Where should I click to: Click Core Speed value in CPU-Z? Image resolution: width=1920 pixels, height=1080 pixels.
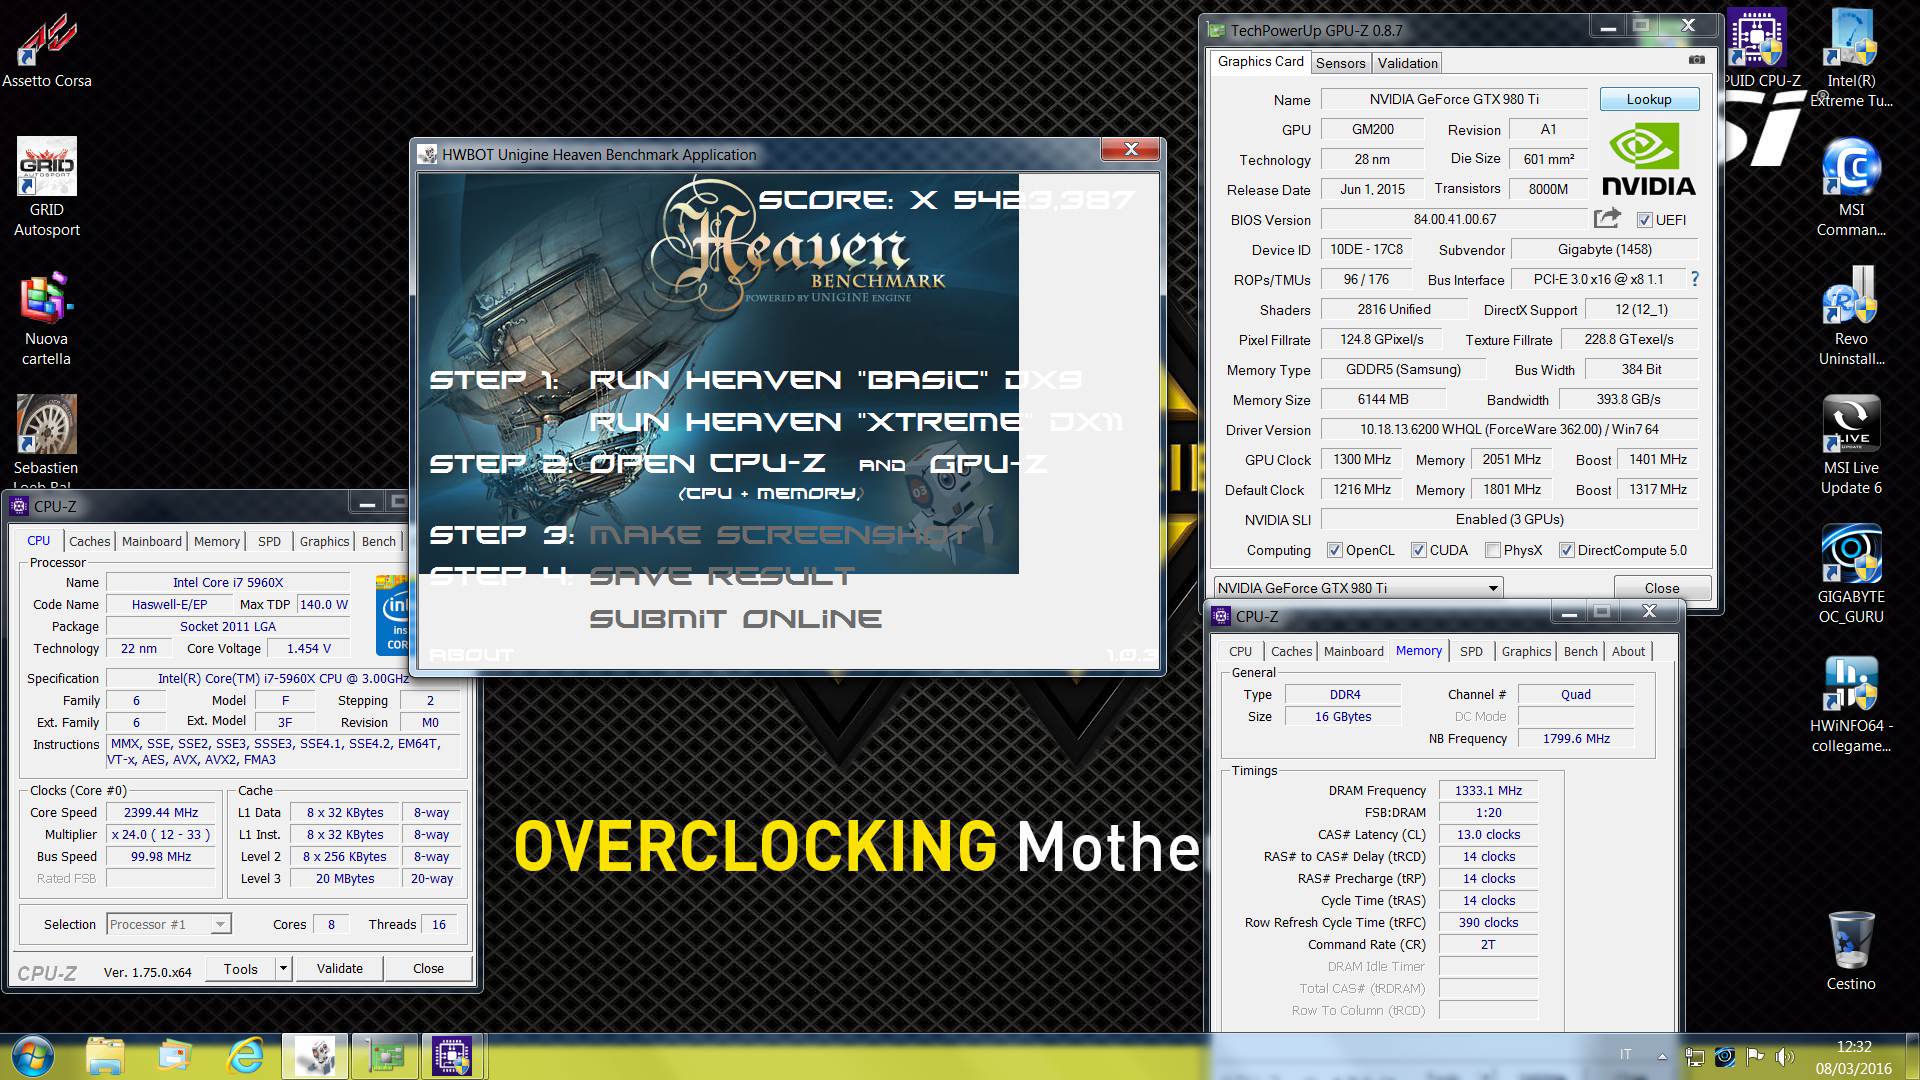coord(160,812)
